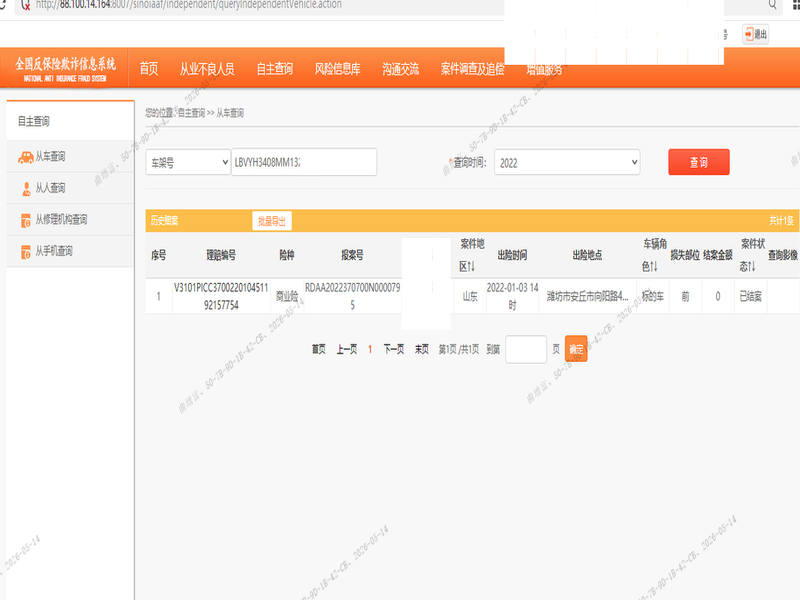Click the page number jump input box
The image size is (800, 600).
pos(526,349)
